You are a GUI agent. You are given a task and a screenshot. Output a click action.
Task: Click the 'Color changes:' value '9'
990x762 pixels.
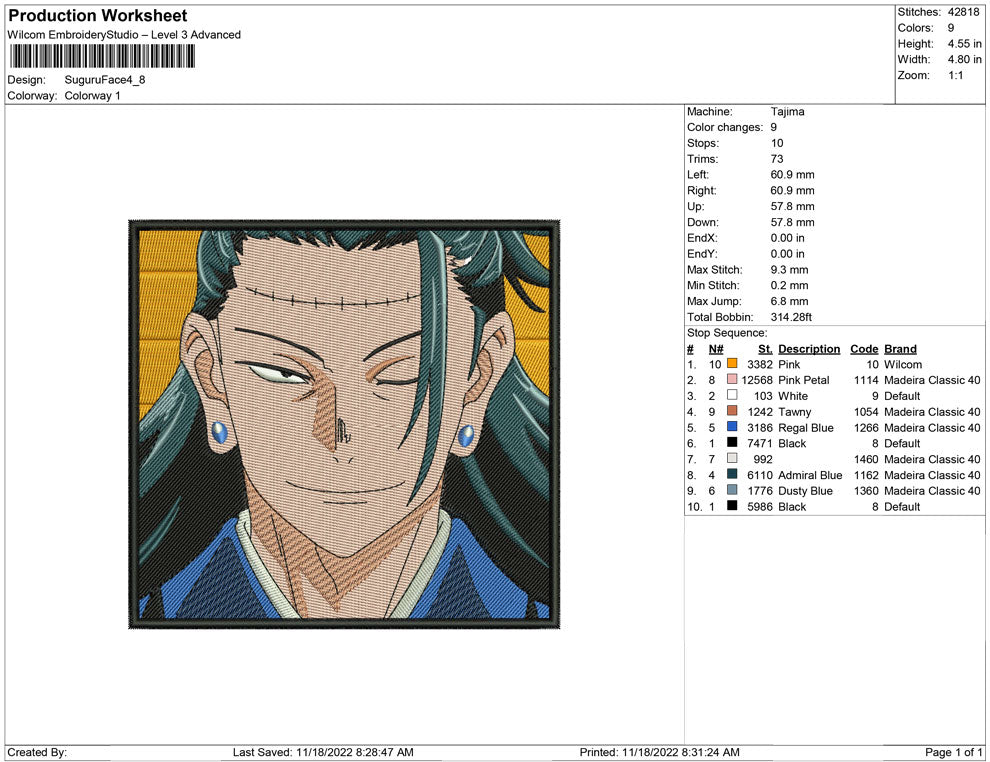(x=773, y=128)
